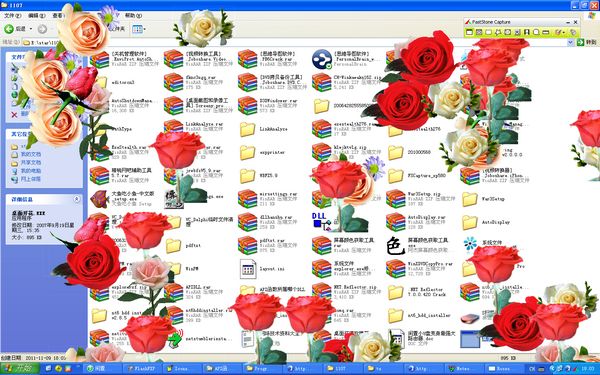
Task: Select FastStone scrolling window capture tool
Action: [x=517, y=33]
